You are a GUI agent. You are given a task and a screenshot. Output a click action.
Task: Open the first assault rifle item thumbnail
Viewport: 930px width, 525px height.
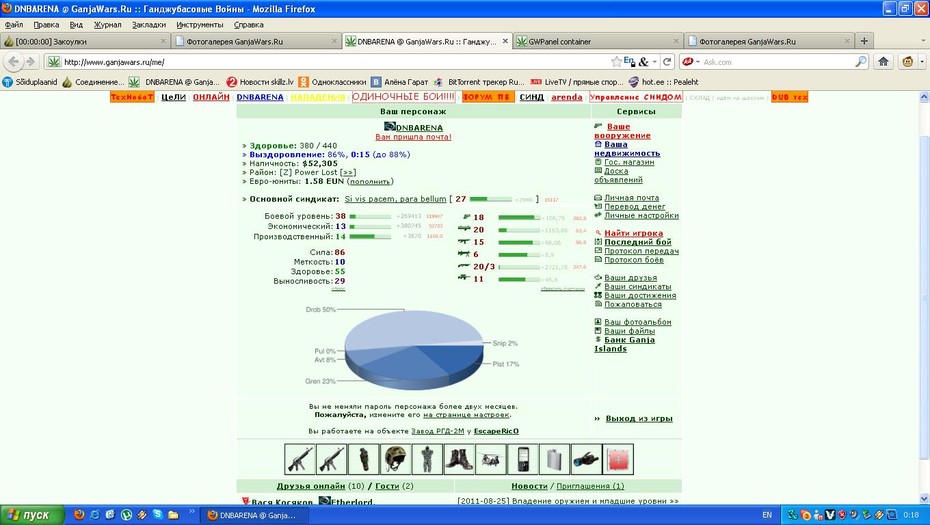(300, 459)
